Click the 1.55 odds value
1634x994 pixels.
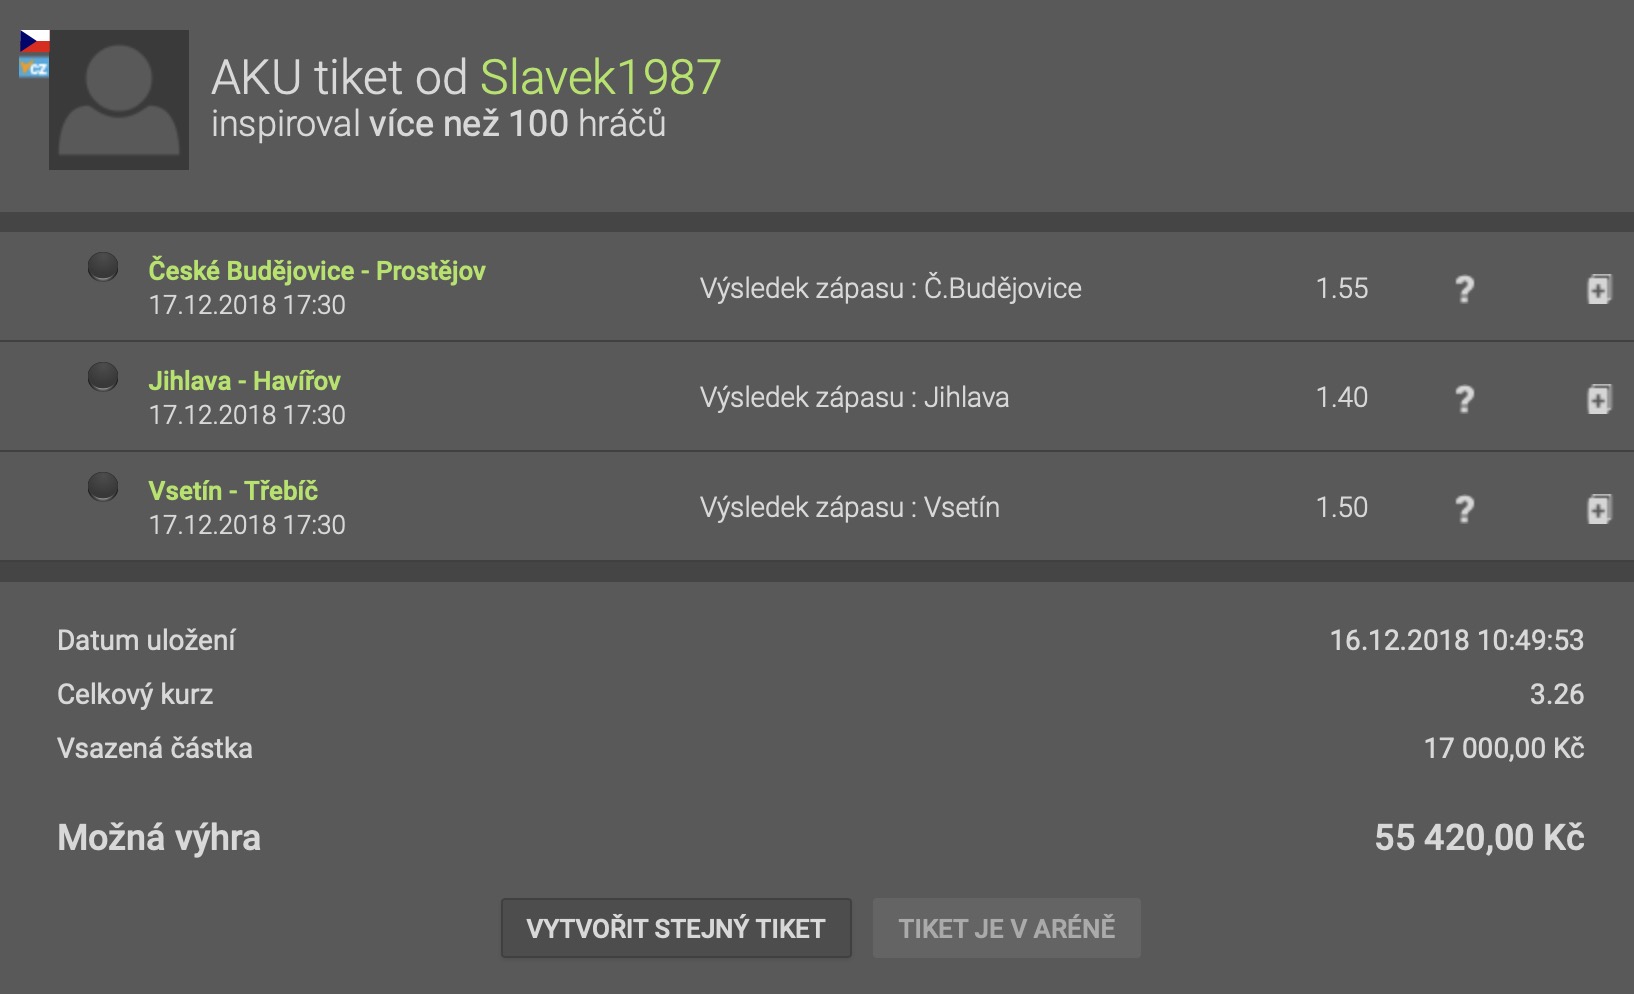click(1341, 289)
